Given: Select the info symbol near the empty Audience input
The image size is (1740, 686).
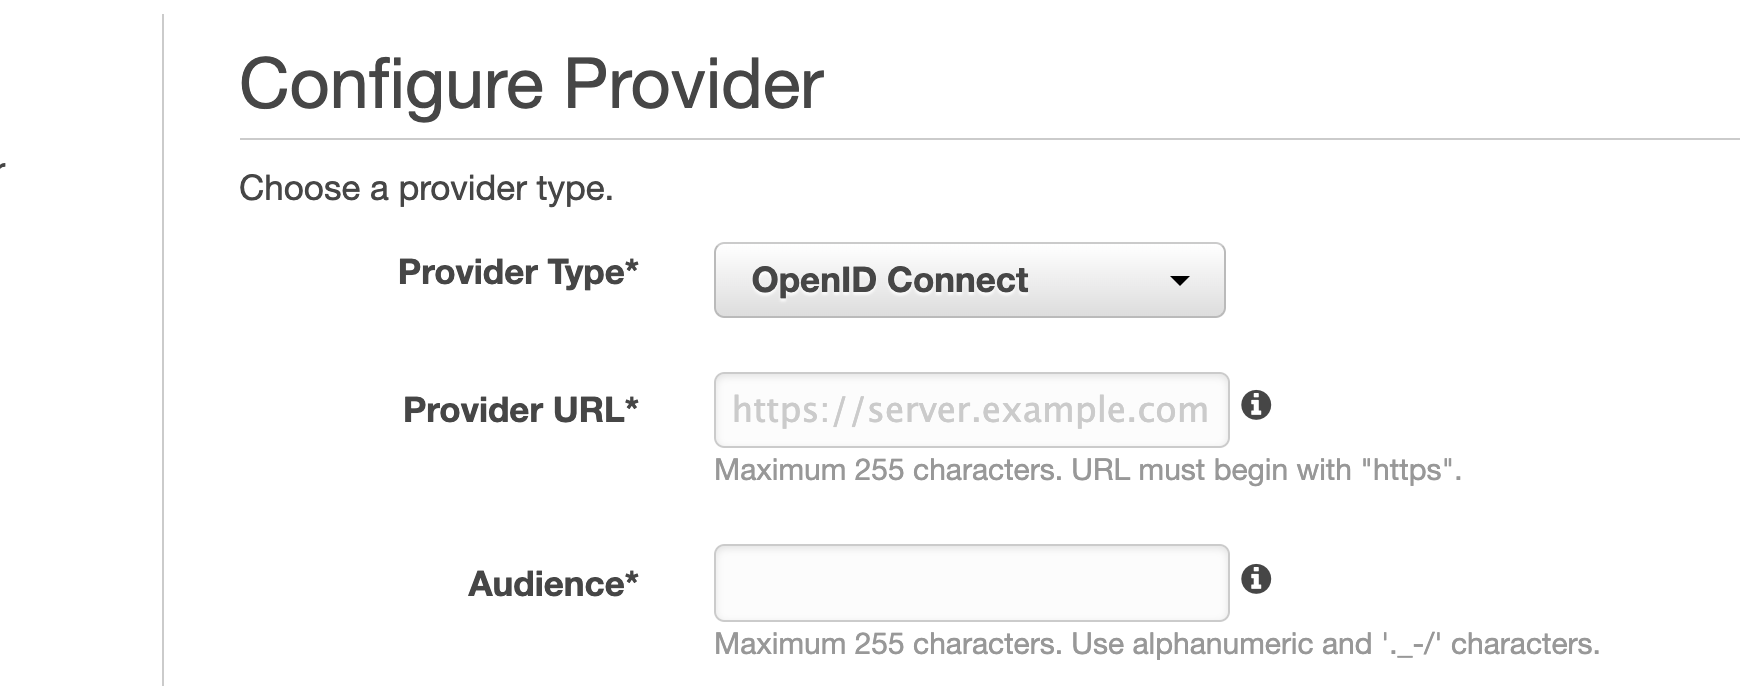Looking at the screenshot, I should point(1258,577).
